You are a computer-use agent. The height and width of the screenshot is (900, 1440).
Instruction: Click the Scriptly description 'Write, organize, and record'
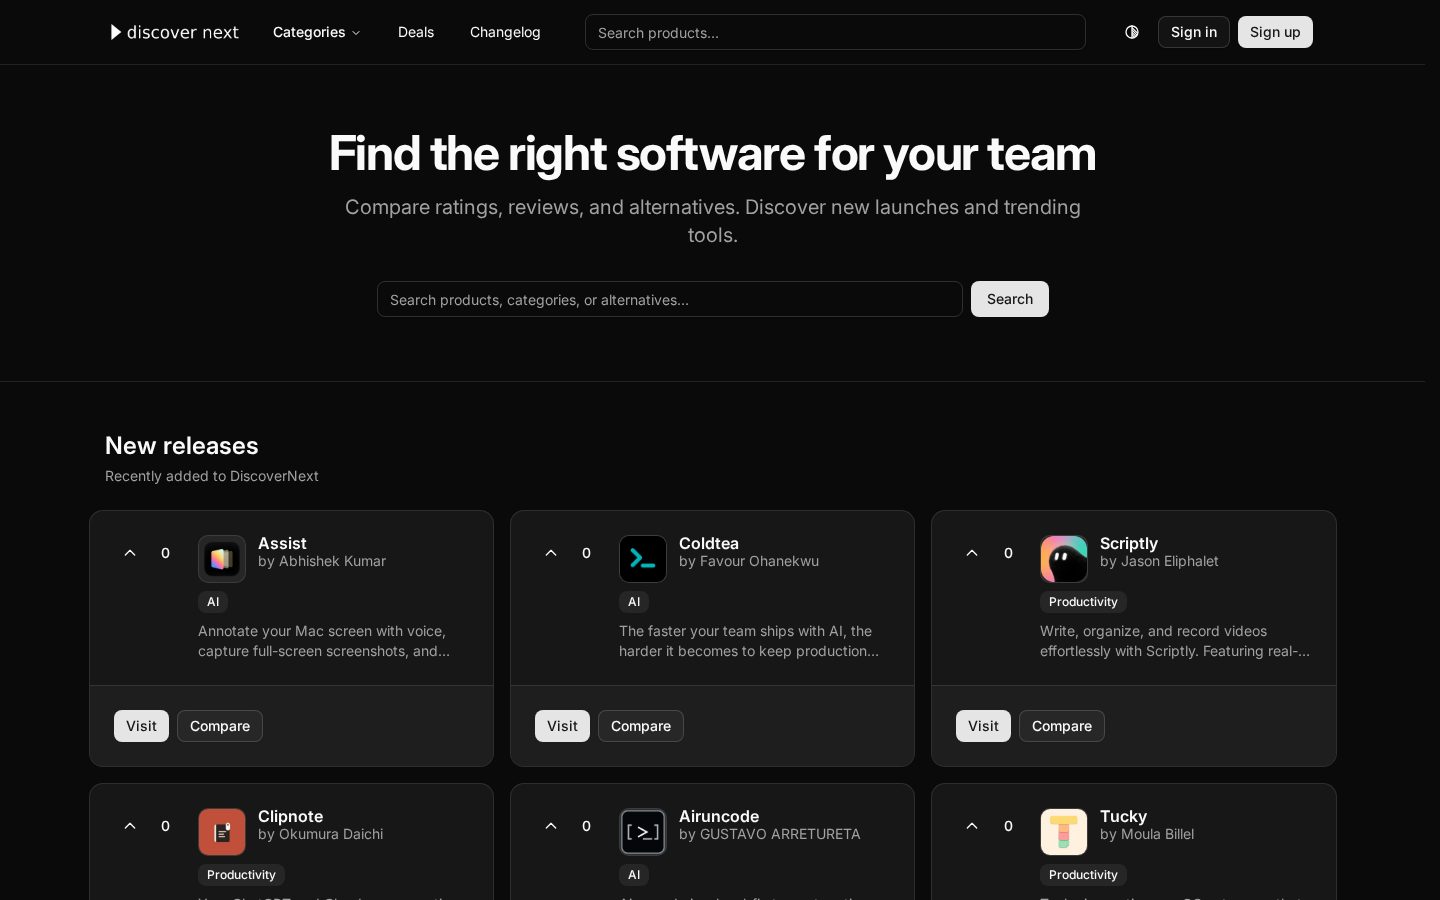[1175, 641]
